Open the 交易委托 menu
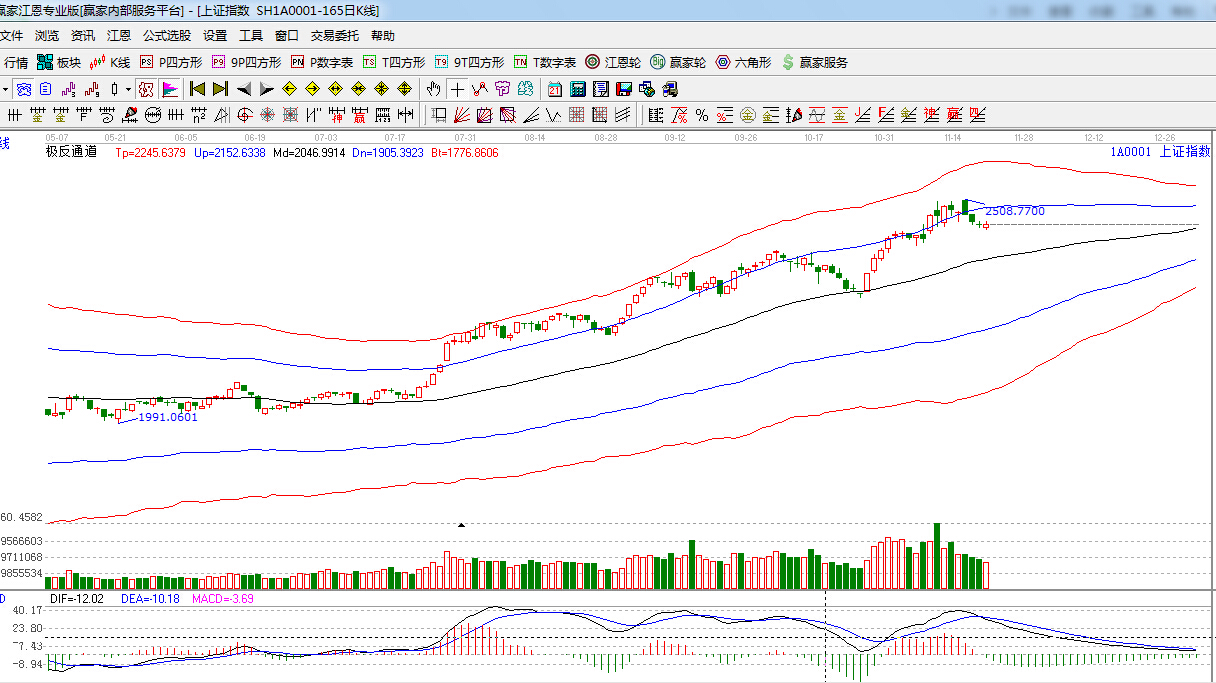The width and height of the screenshot is (1216, 683). tap(334, 35)
